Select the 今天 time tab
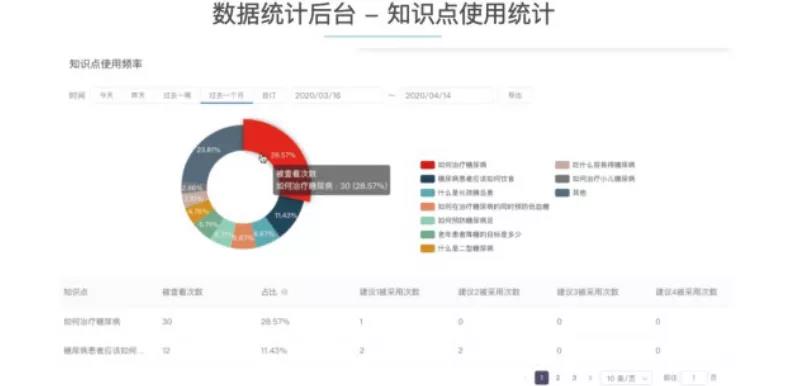 (x=106, y=95)
